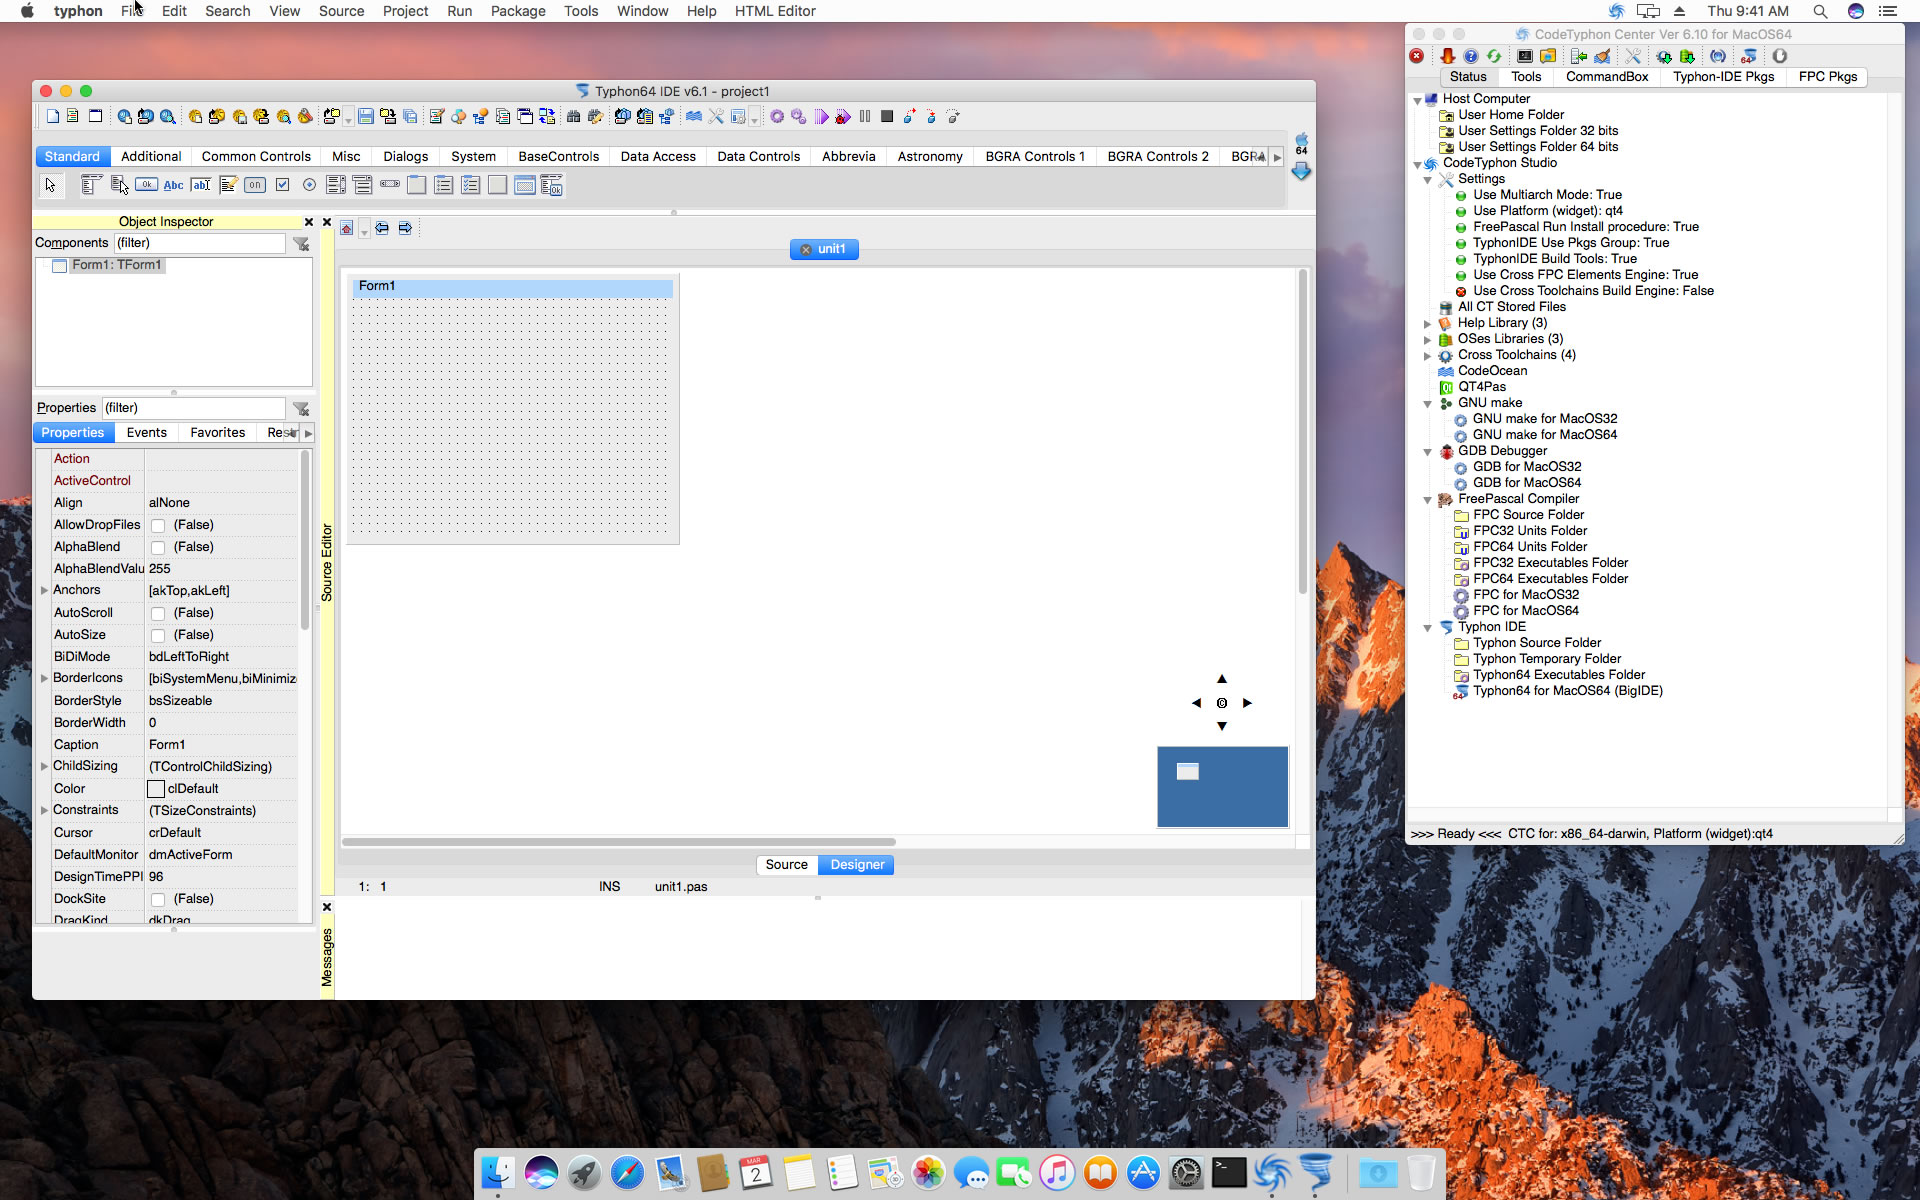Open the Typhon-IDE Pkgs tab

(1723, 76)
